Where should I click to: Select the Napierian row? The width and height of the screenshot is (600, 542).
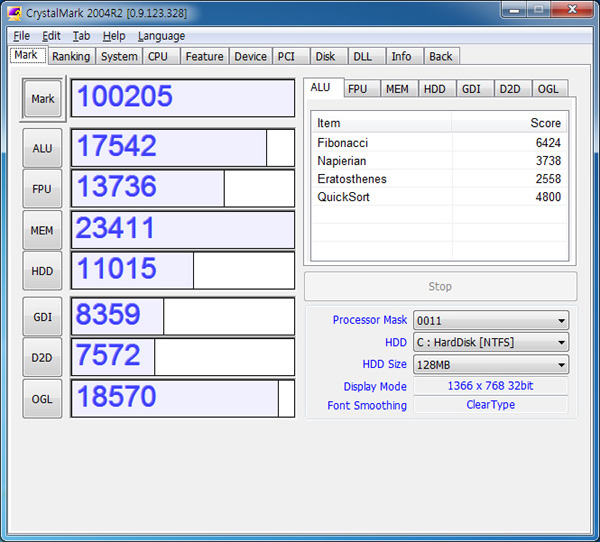click(x=439, y=161)
